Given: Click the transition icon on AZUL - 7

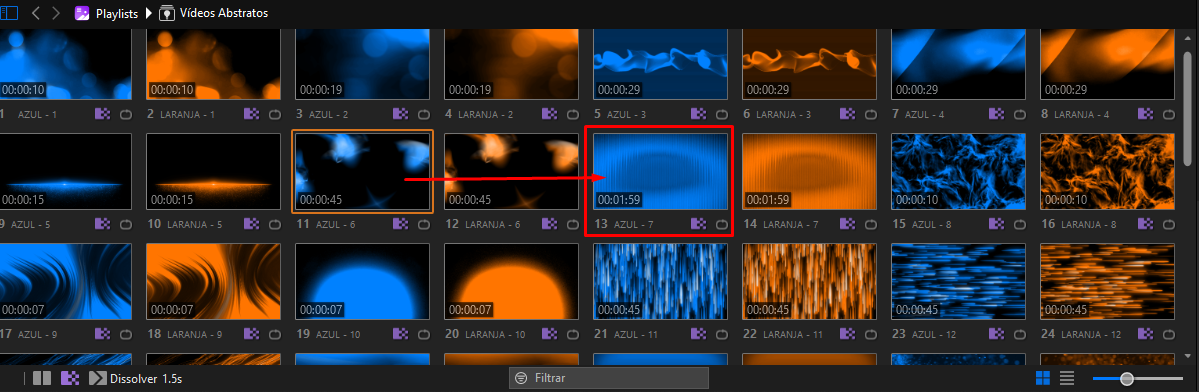Looking at the screenshot, I should pos(698,224).
